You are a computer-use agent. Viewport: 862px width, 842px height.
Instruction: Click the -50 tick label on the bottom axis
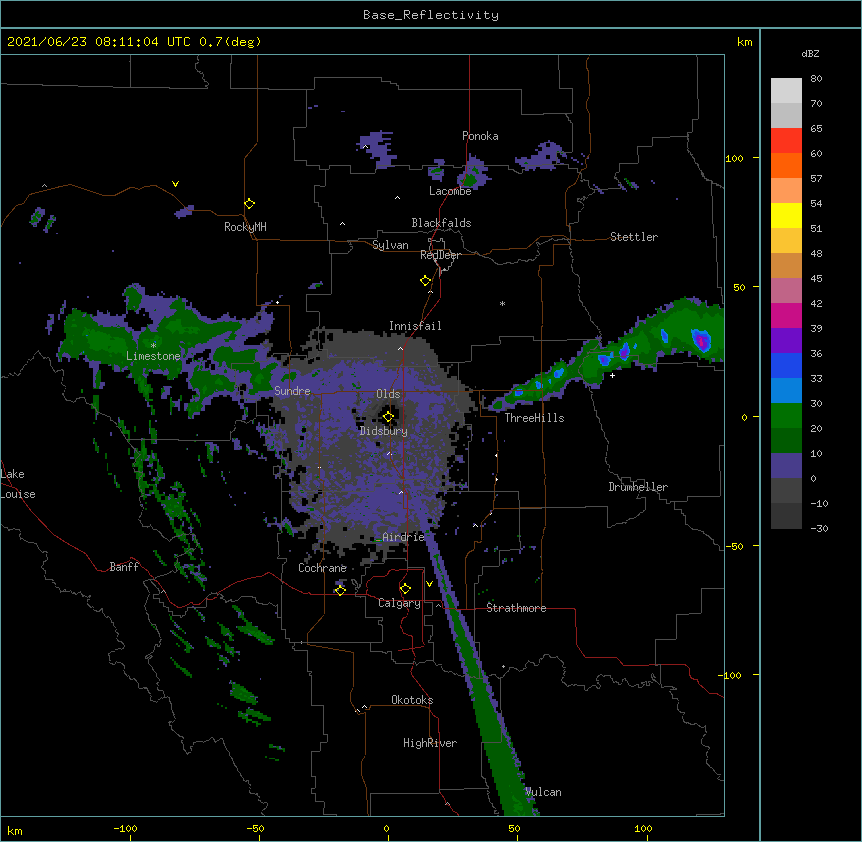click(x=255, y=828)
